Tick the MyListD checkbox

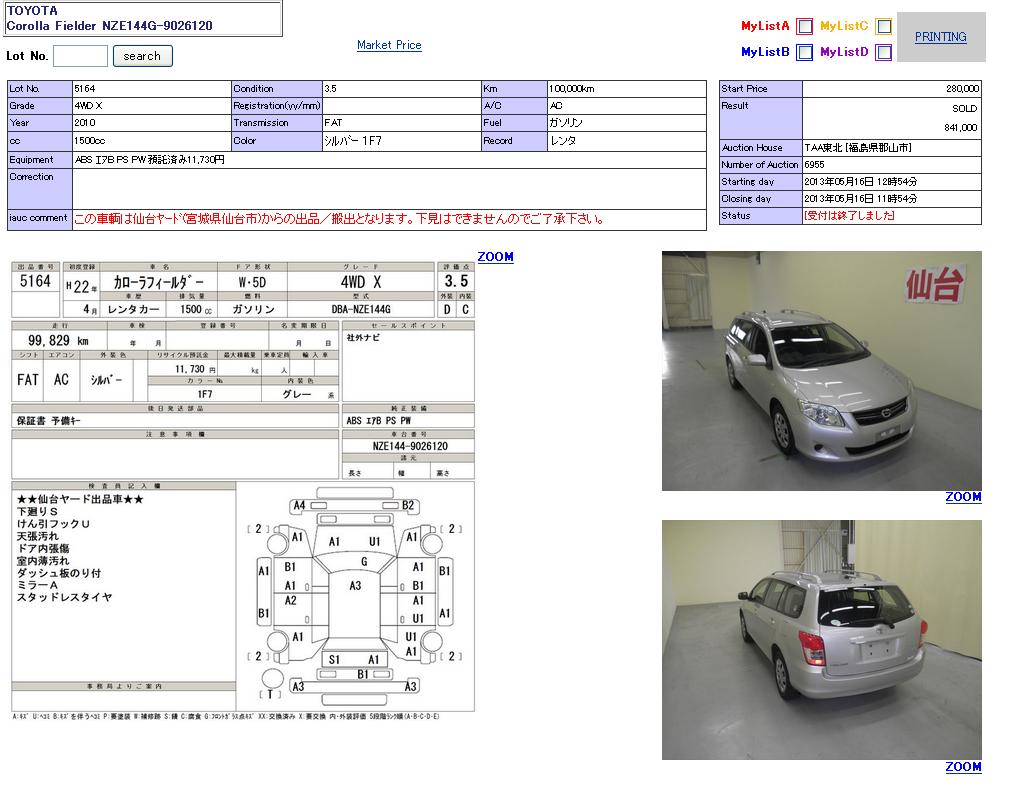pos(883,53)
